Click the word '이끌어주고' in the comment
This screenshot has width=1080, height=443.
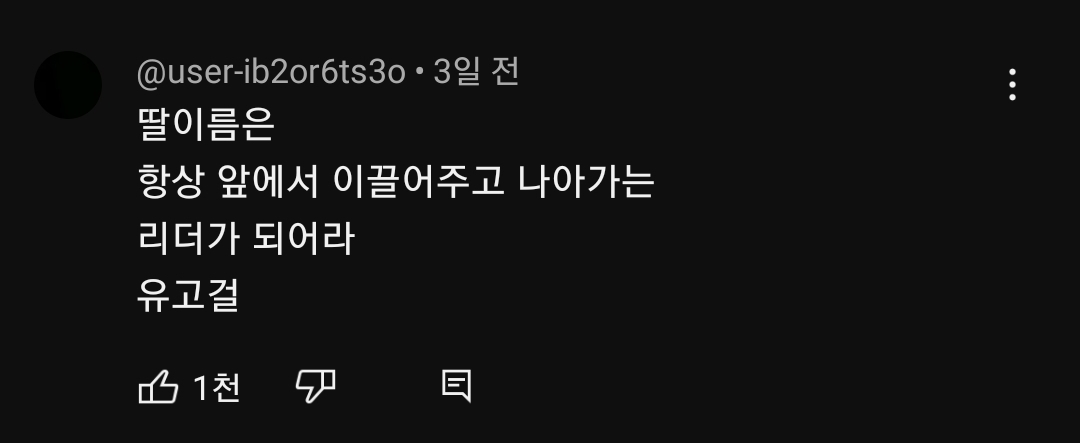tap(419, 182)
